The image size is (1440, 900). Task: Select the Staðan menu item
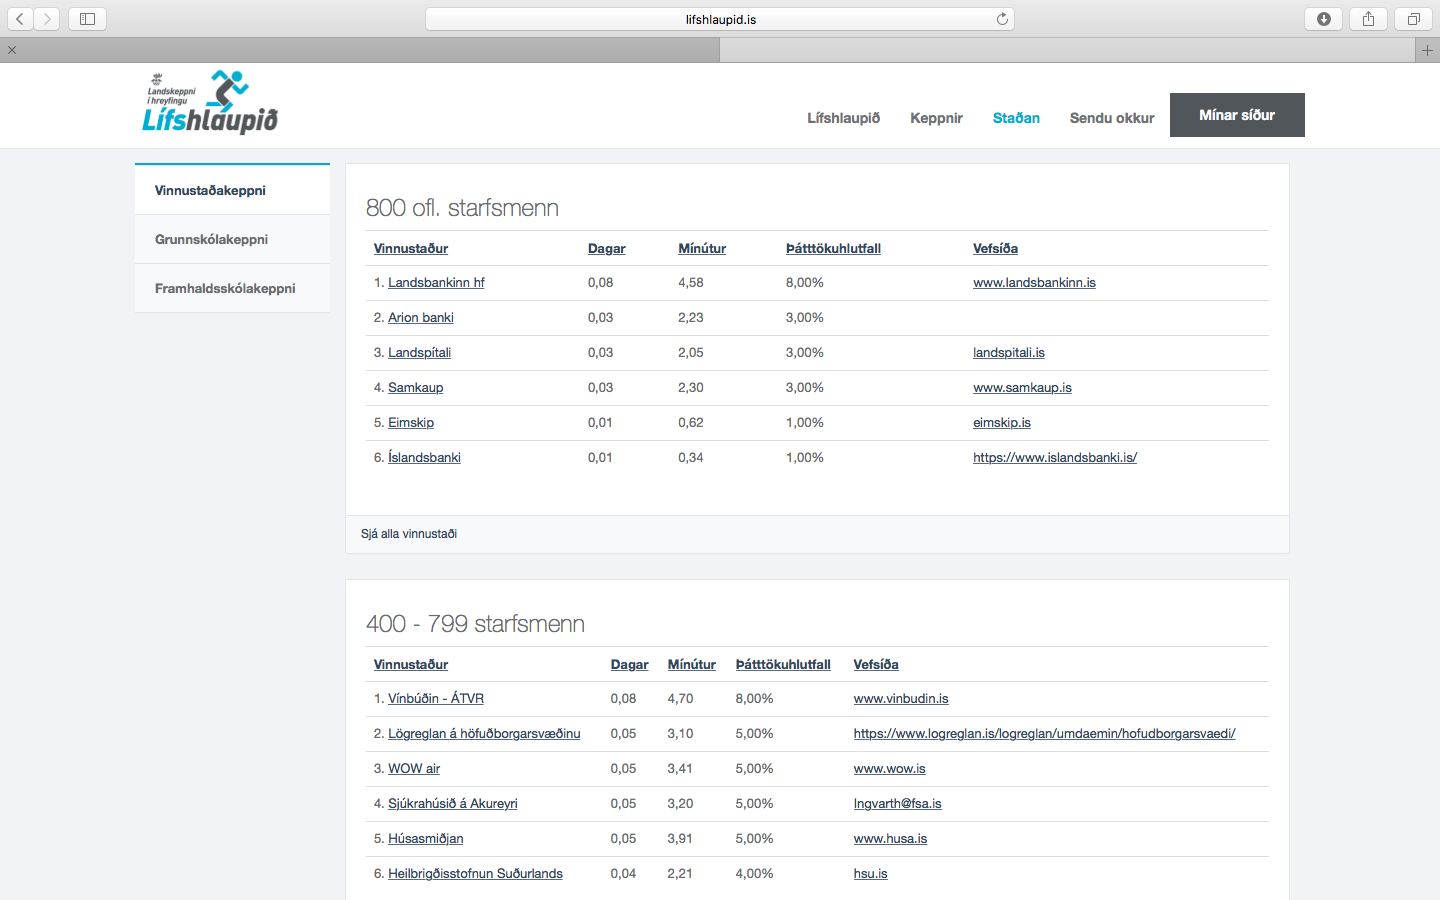click(1016, 118)
